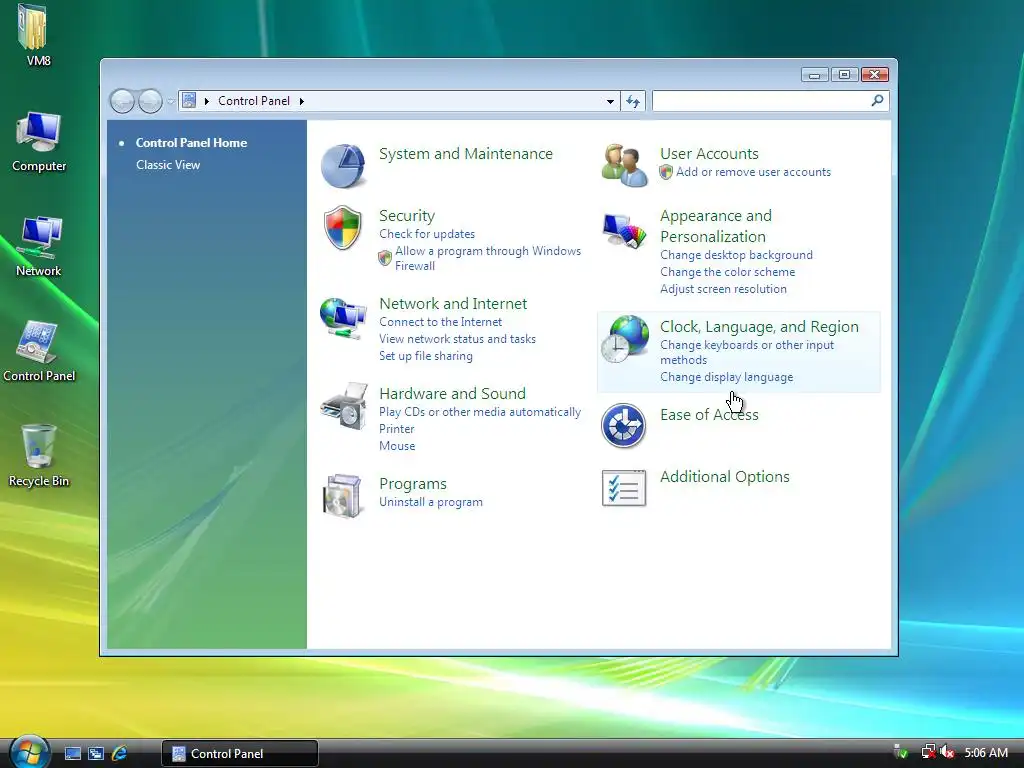Screen dimensions: 1024x768
Task: Click the Additional Options checklist icon
Action: coord(624,488)
